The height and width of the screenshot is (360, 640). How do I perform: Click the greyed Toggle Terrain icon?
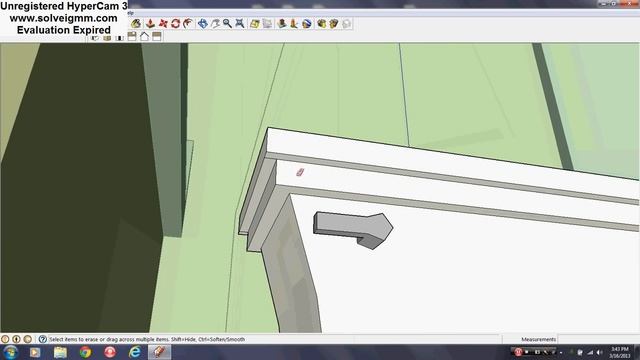click(x=267, y=24)
